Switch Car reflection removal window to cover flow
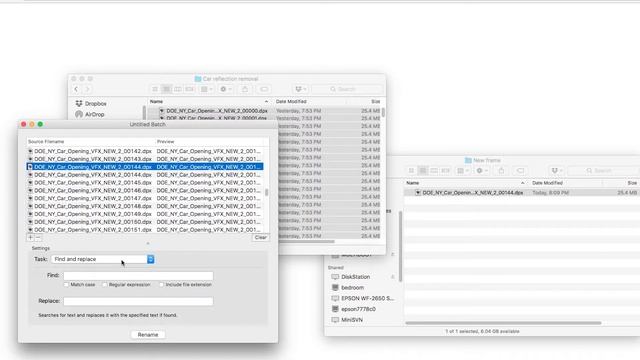 [189, 89]
